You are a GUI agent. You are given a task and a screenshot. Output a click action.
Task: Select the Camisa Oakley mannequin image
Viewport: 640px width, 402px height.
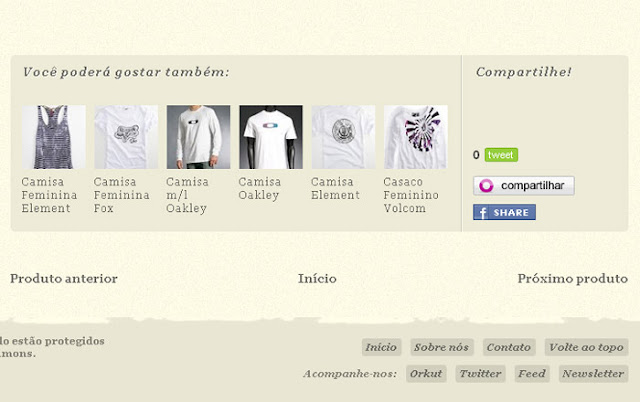[271, 137]
